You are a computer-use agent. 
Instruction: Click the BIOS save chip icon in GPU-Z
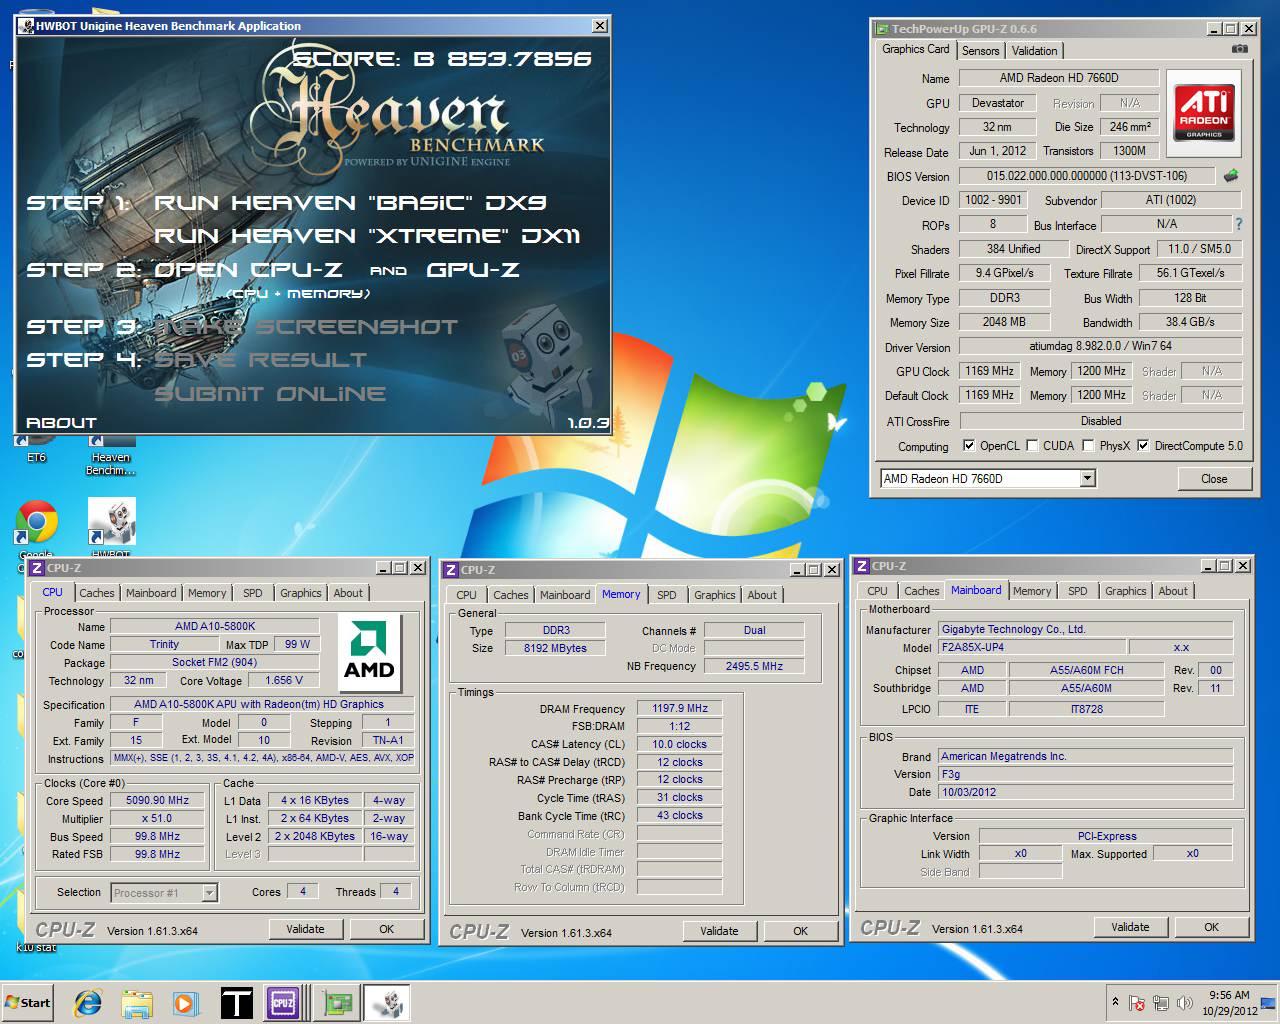1230,175
